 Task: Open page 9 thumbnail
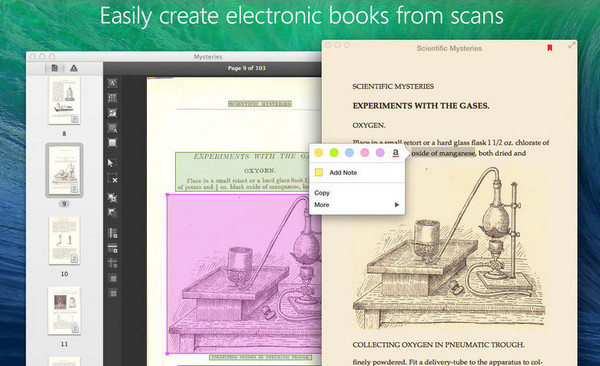(64, 170)
